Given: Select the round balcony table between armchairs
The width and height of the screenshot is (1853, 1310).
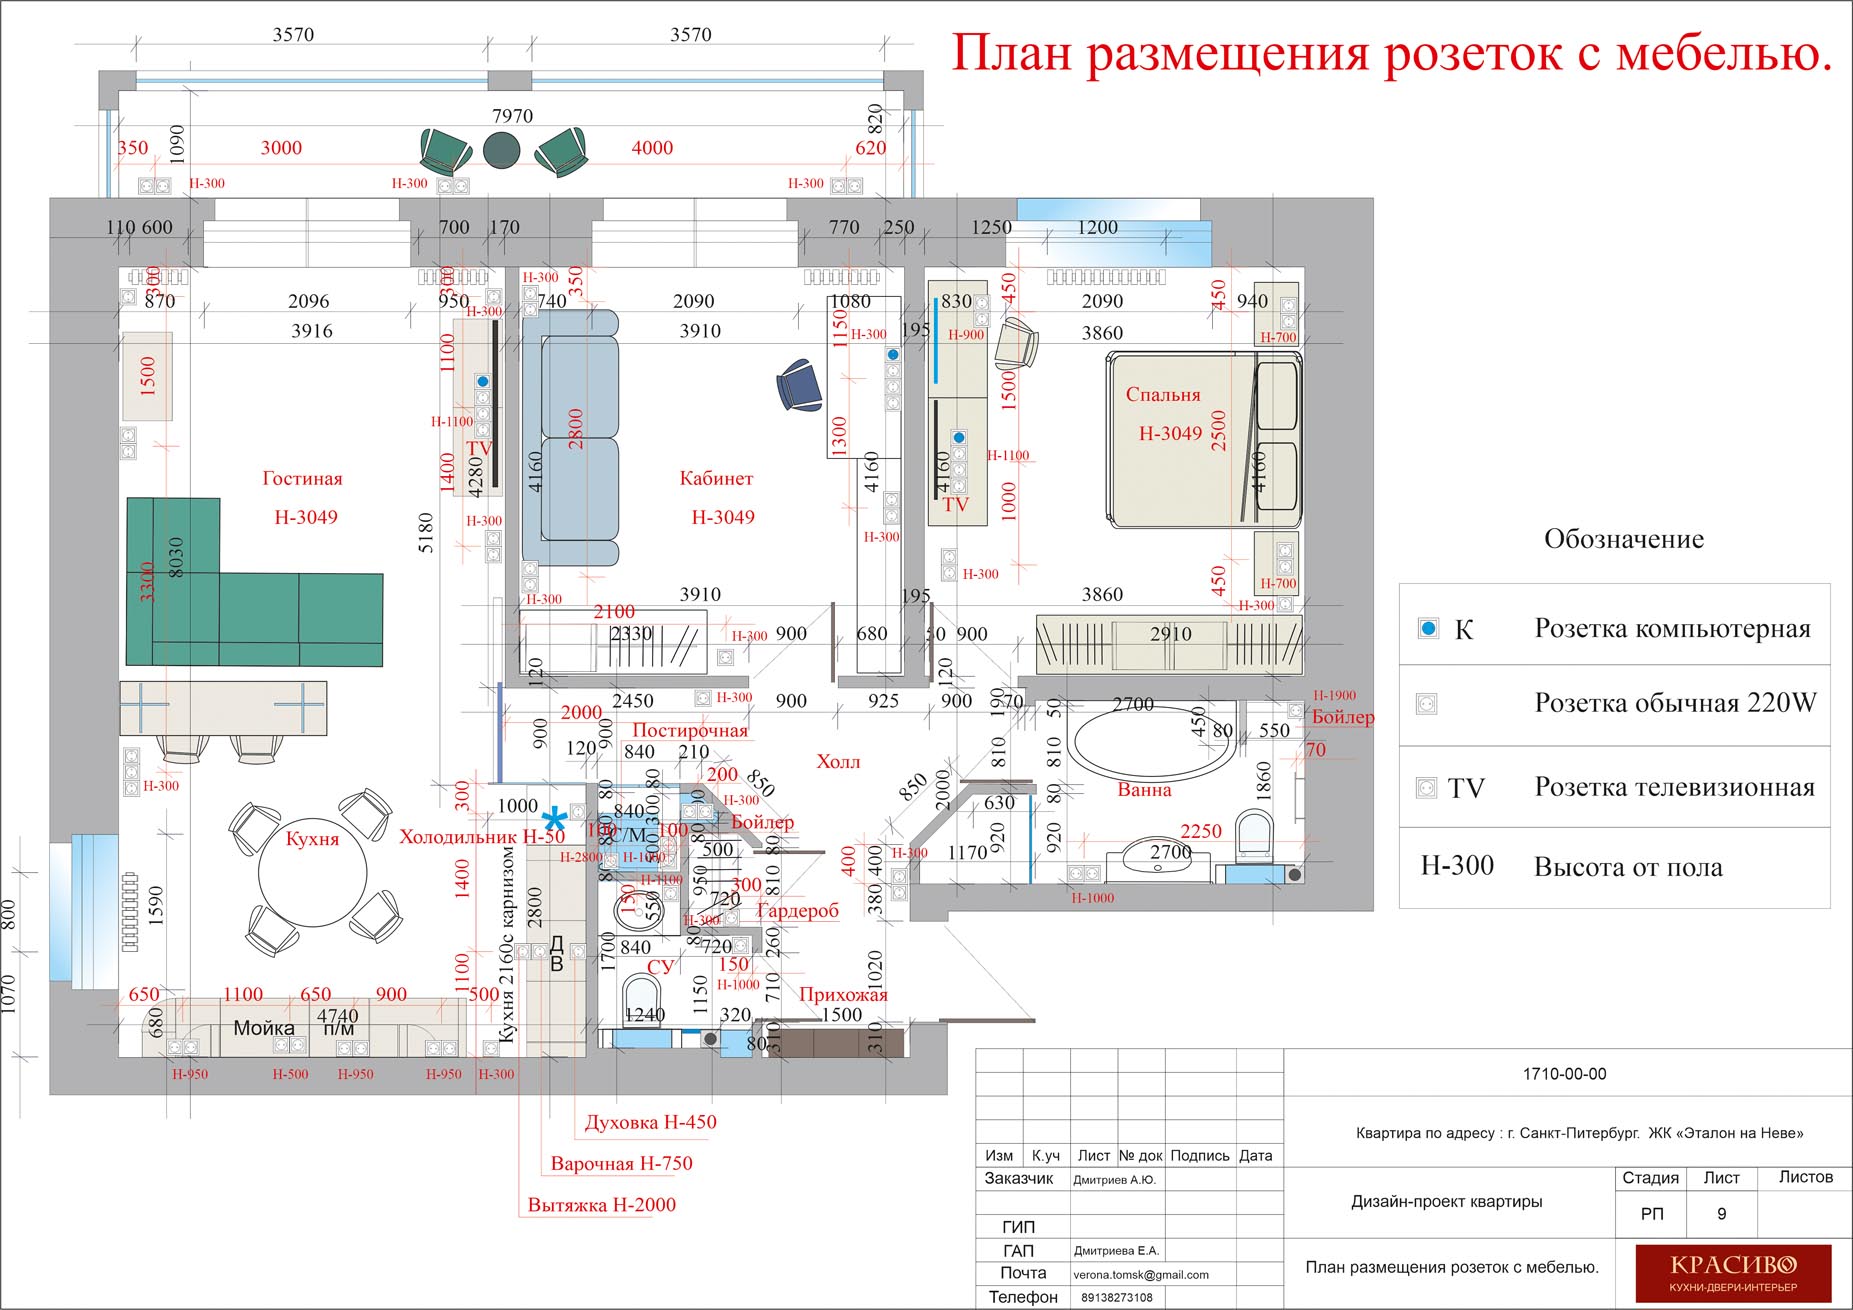Looking at the screenshot, I should pyautogui.click(x=502, y=150).
